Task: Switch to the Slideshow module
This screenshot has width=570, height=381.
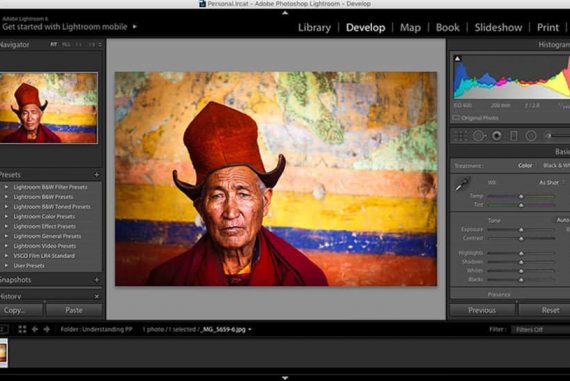Action: [x=498, y=28]
